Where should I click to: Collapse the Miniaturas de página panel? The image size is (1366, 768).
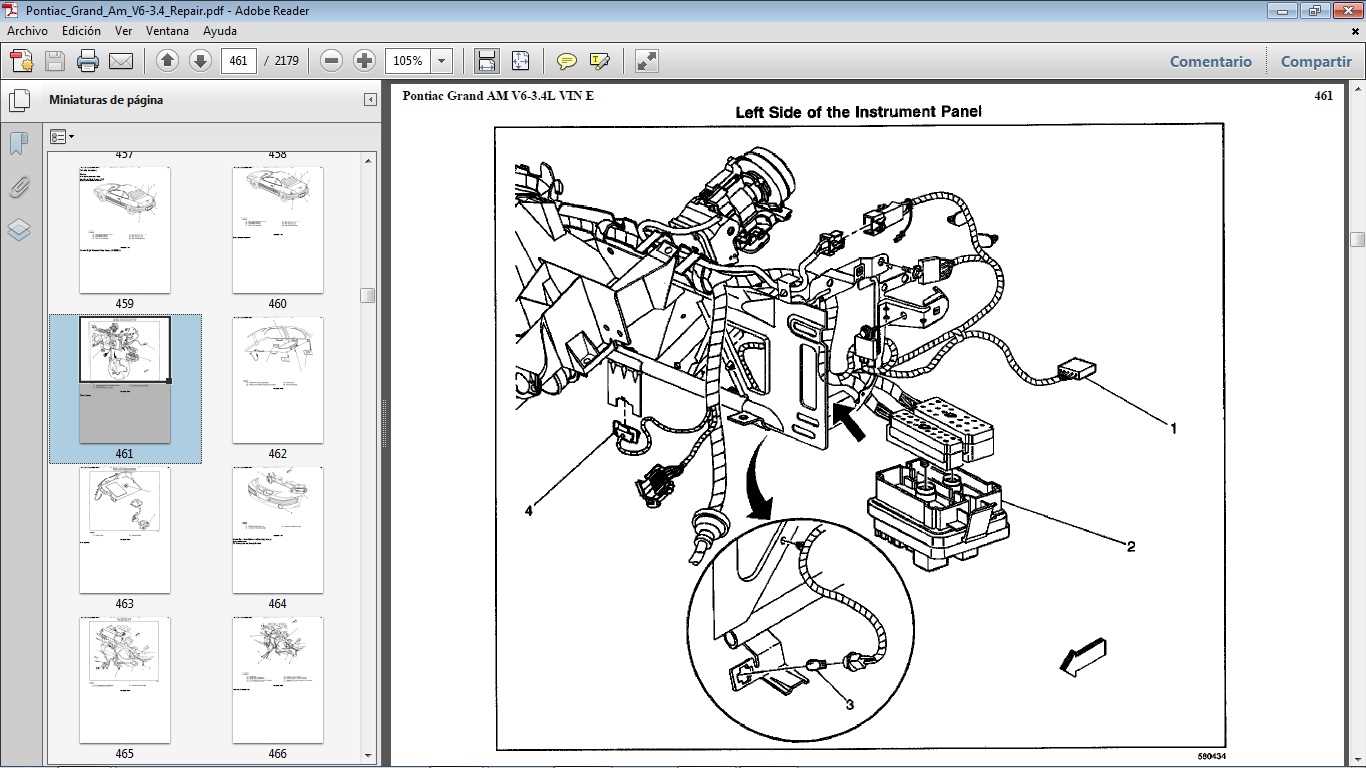point(370,100)
